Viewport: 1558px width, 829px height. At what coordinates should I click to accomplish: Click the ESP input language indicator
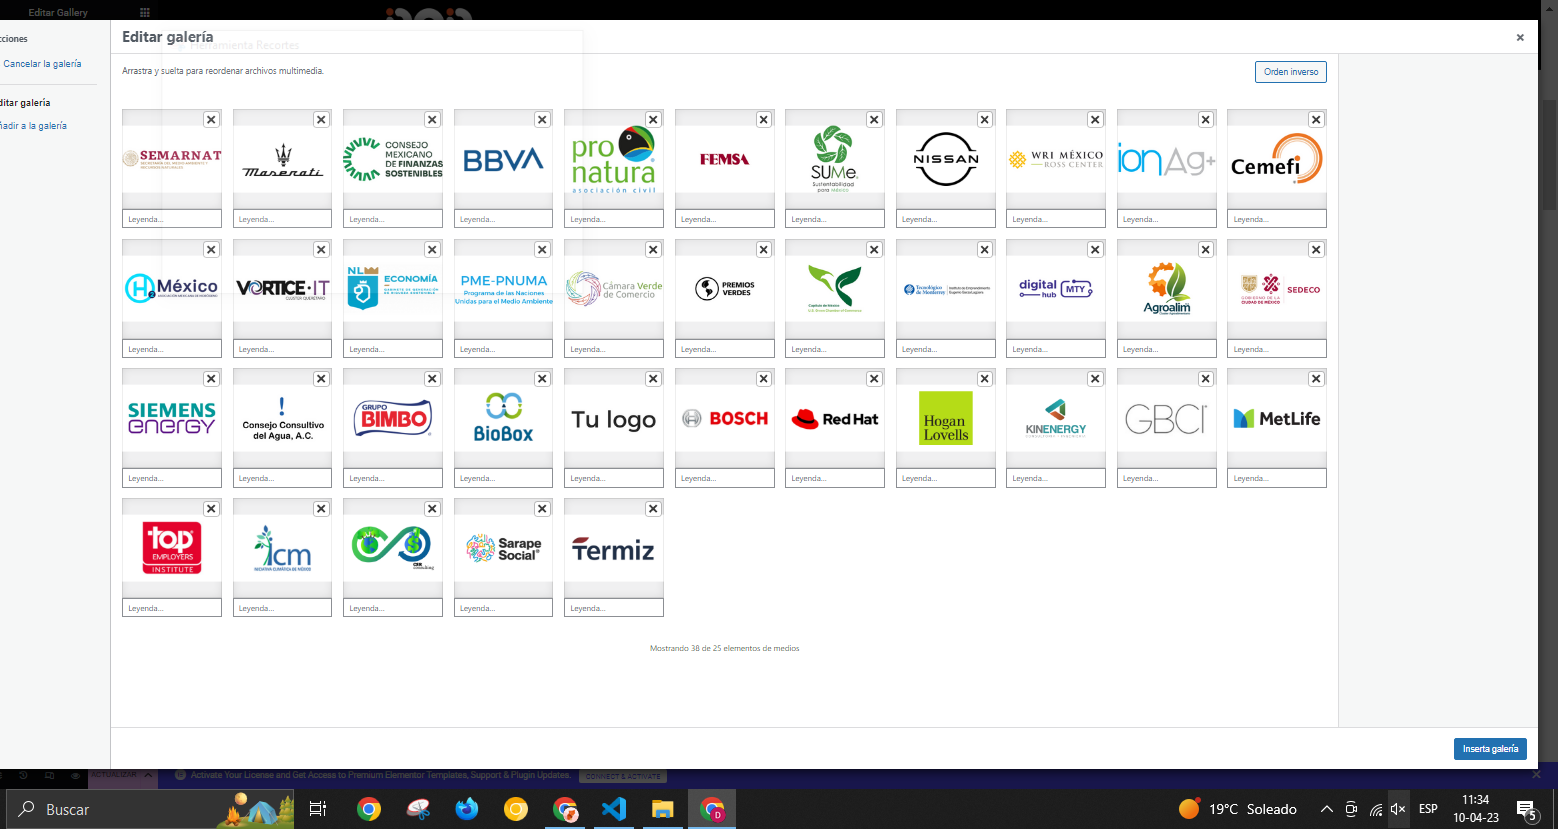(x=1428, y=809)
